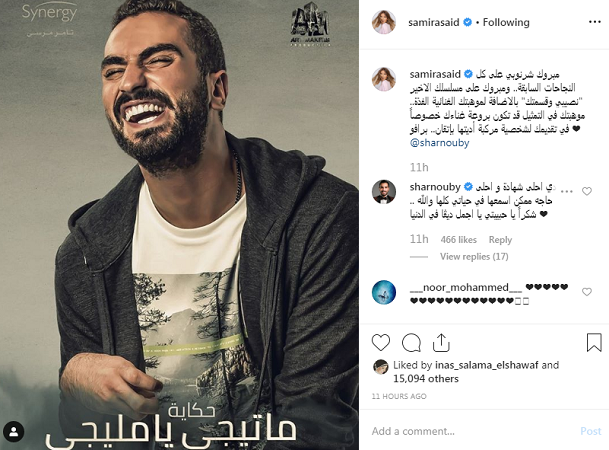View the 15,094 others likes list
Viewport: 609px width, 450px height.
tap(426, 379)
